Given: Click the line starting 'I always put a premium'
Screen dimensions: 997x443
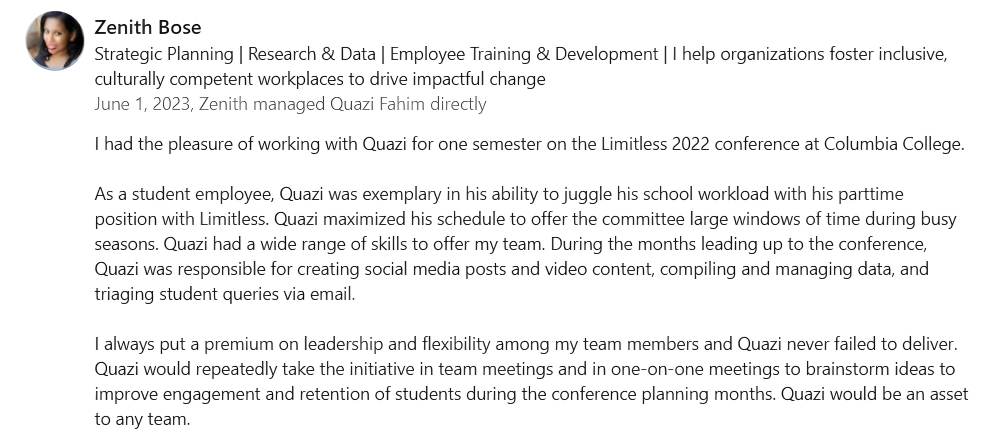Looking at the screenshot, I should pyautogui.click(x=526, y=344).
